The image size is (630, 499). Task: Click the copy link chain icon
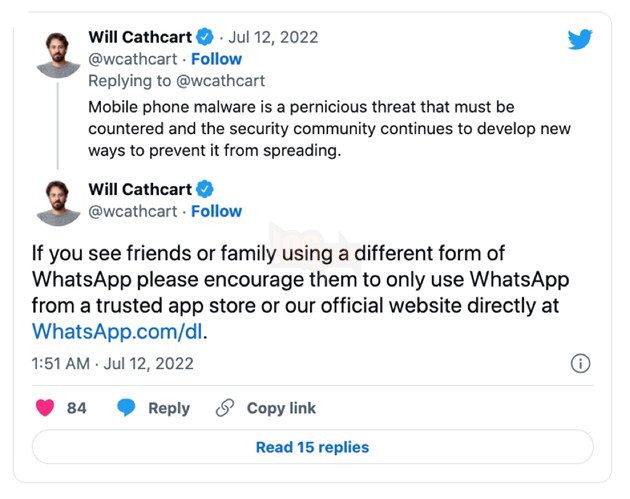tap(226, 408)
